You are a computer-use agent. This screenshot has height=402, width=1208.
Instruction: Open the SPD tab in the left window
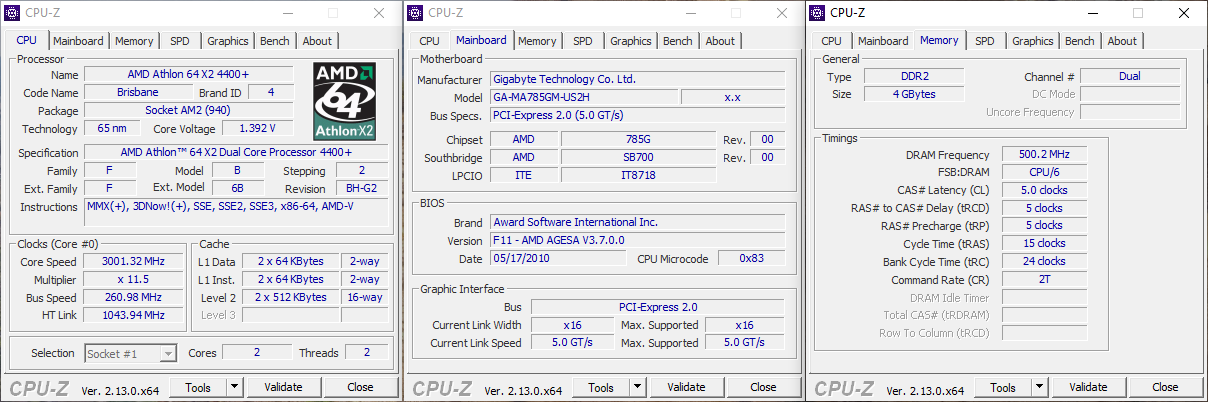coord(180,41)
